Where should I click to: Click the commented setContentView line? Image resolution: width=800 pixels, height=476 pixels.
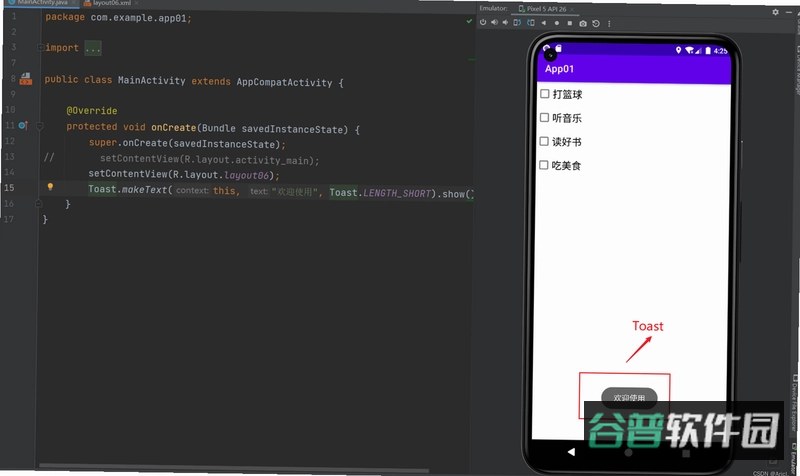209,160
